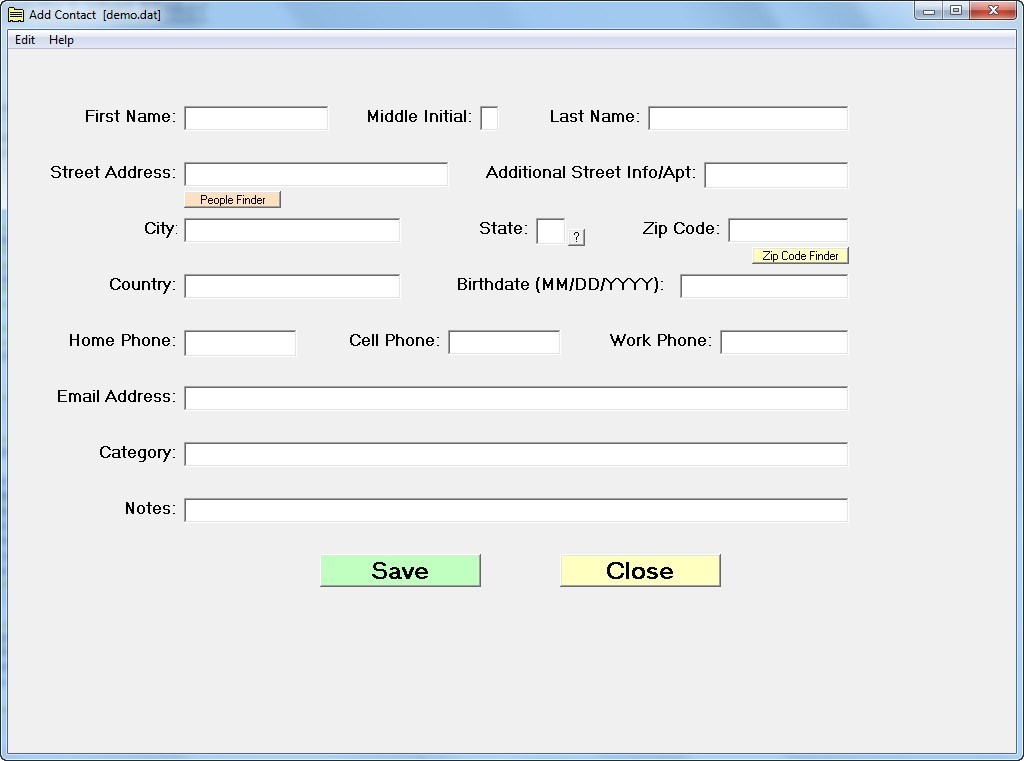1024x761 pixels.
Task: Close the Add Contact form
Action: (x=640, y=570)
